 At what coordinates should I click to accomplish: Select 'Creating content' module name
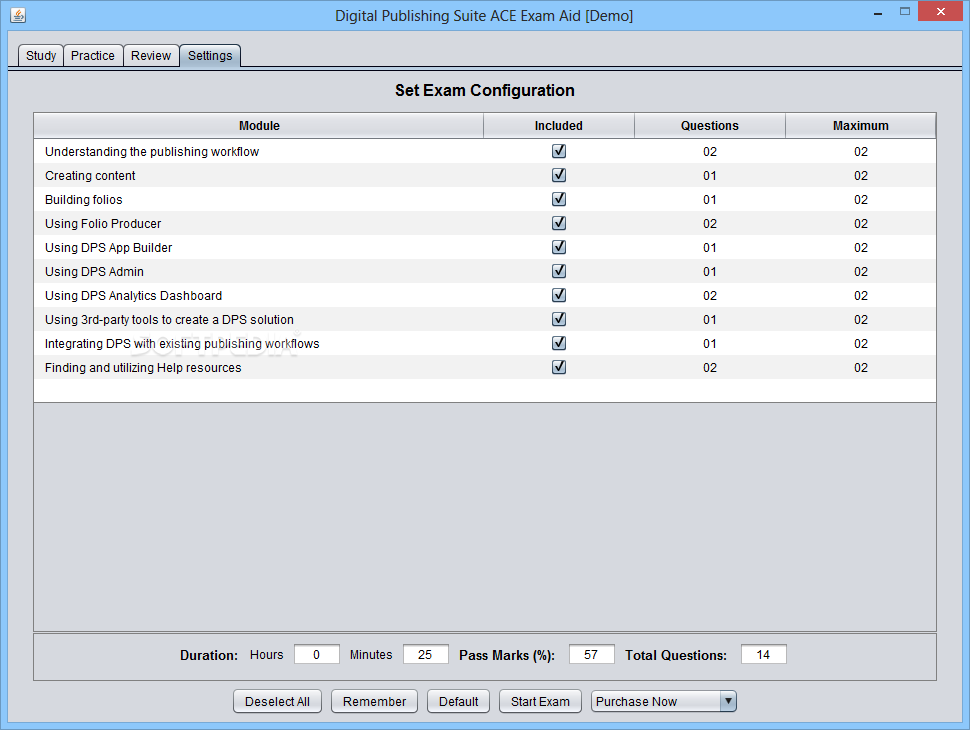click(x=90, y=176)
